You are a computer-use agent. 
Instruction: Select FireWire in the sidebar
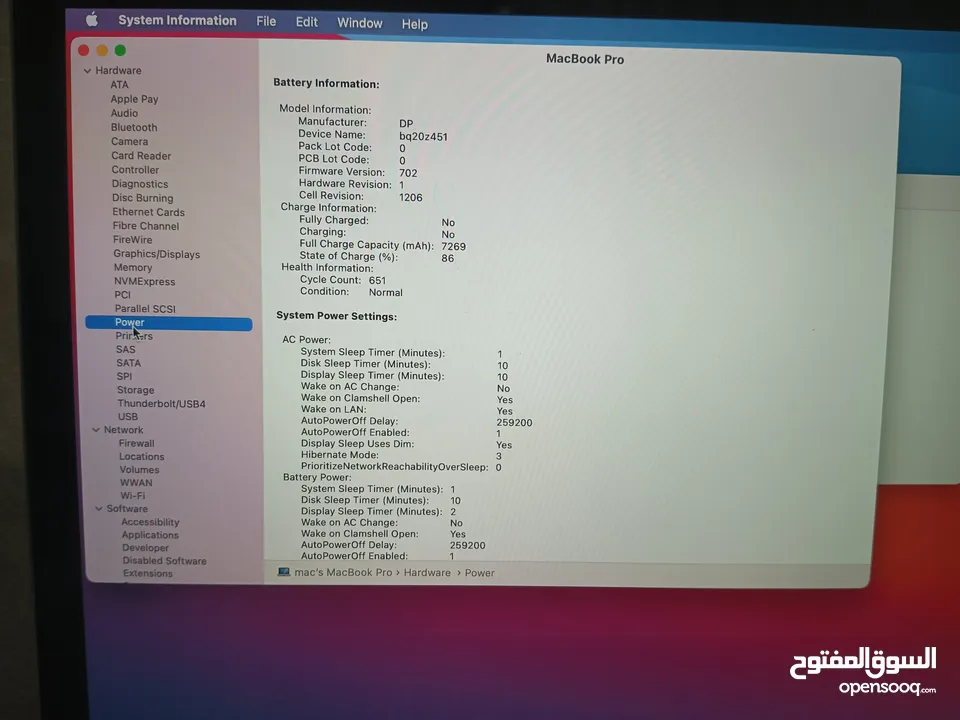click(132, 239)
